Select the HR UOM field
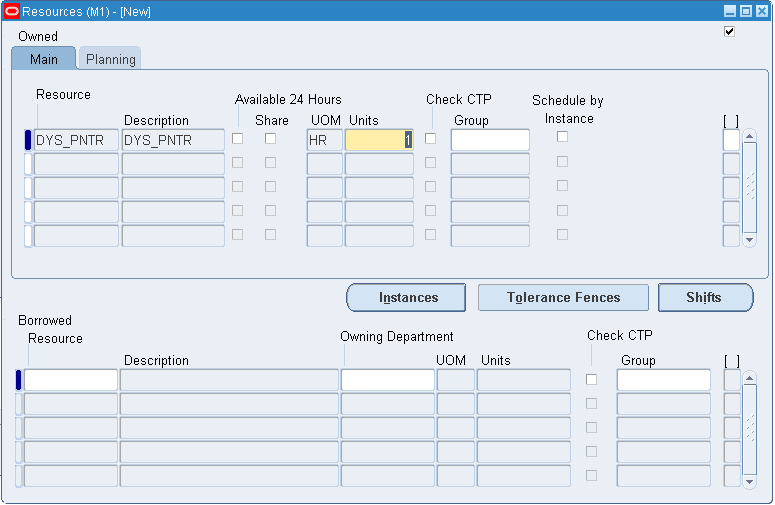 (325, 140)
